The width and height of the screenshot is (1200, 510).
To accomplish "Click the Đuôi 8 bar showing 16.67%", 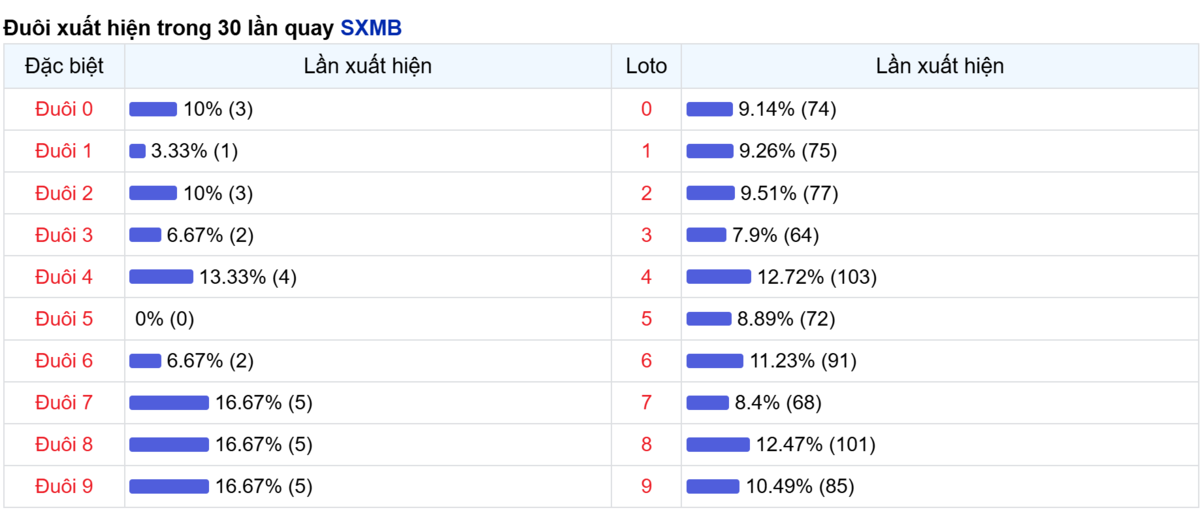I will pyautogui.click(x=169, y=445).
